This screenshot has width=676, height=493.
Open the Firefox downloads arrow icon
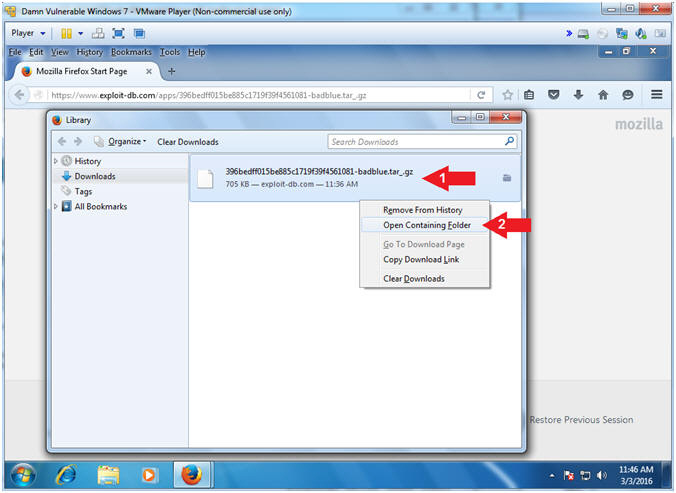578,95
